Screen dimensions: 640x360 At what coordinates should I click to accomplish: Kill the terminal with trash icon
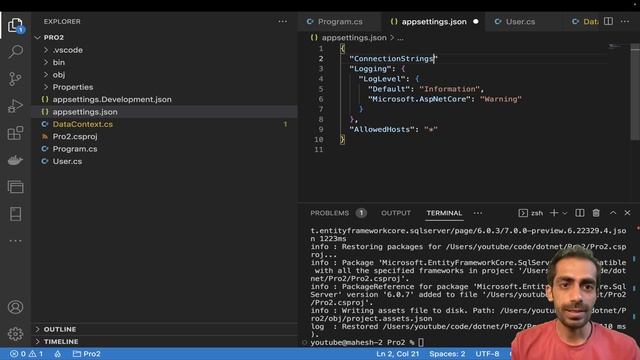tap(596, 213)
